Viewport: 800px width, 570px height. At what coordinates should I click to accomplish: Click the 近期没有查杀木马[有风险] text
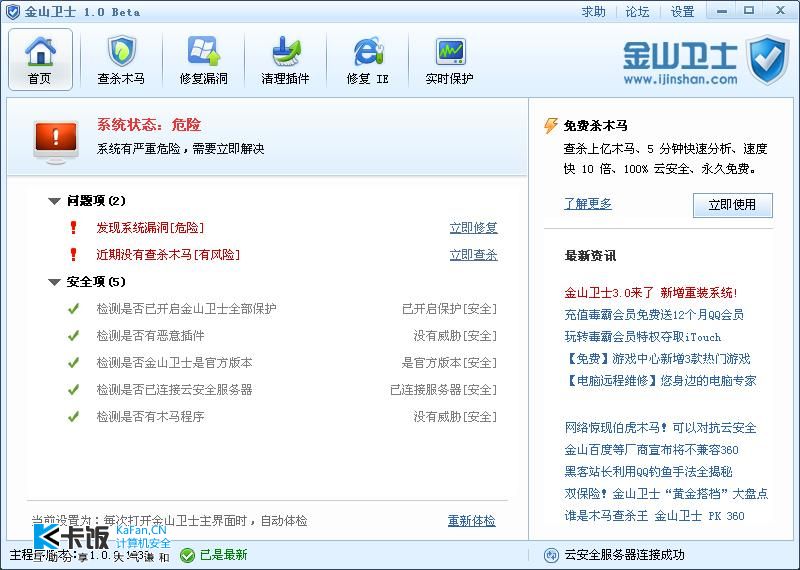[168, 254]
